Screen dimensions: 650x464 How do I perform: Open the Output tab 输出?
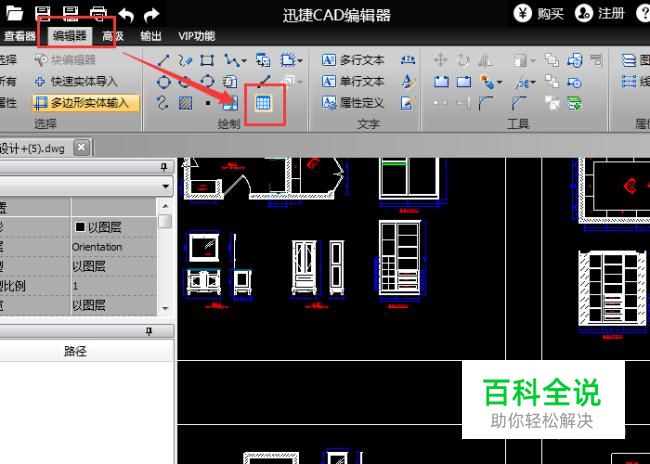click(x=150, y=36)
